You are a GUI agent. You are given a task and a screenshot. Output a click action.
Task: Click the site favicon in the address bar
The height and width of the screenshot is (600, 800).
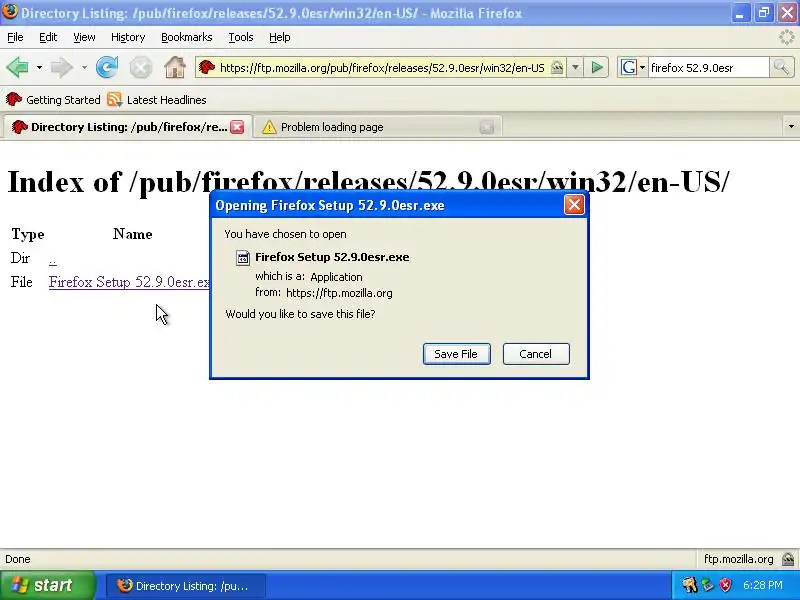point(207,67)
